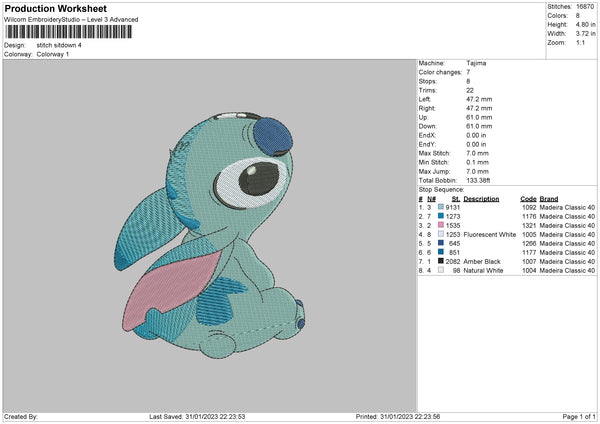Screen dimensions: 600x424
Task: Click the Zoom value '1:1'
Action: point(580,42)
